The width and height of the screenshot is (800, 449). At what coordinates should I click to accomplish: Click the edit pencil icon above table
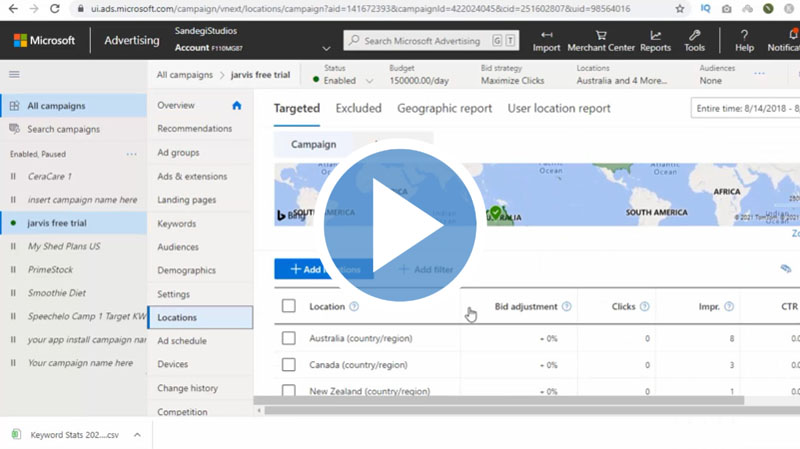786,268
